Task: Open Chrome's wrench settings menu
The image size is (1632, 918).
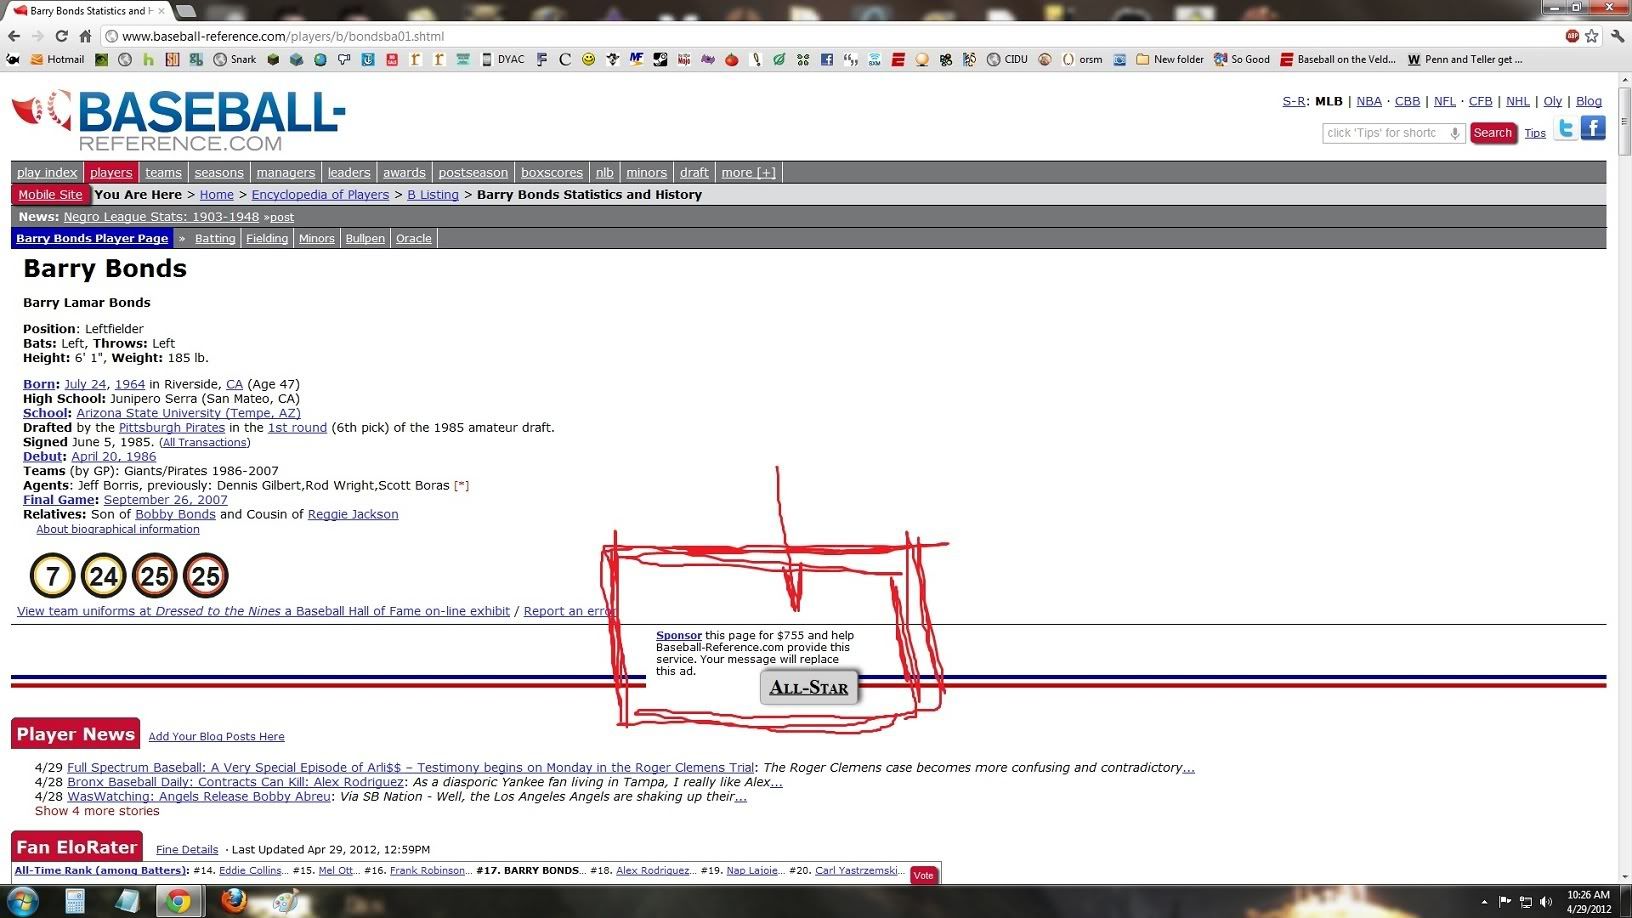Action: [x=1617, y=36]
